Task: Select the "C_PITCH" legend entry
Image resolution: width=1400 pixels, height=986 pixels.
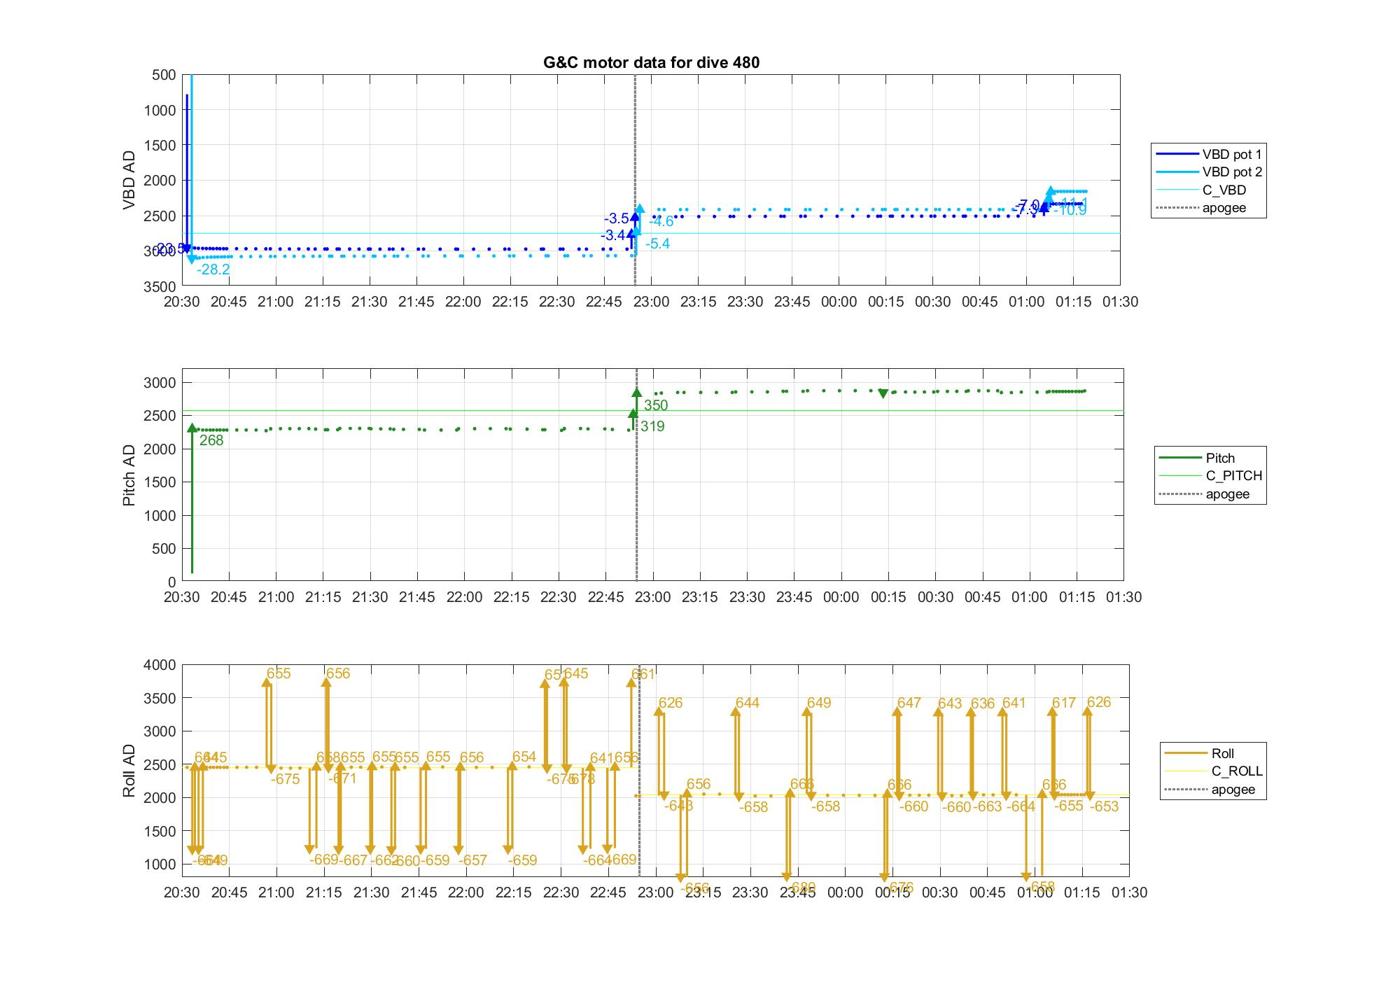Action: pos(1209,476)
